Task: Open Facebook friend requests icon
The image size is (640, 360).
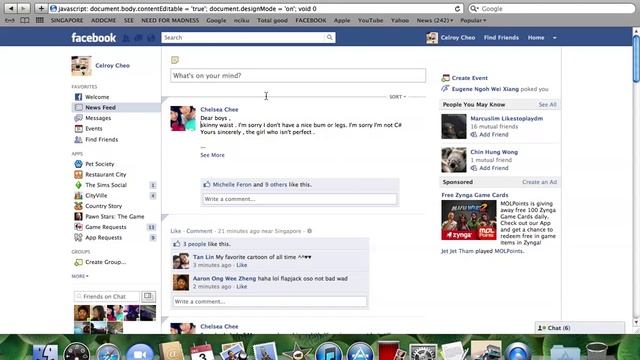Action: point(126,38)
